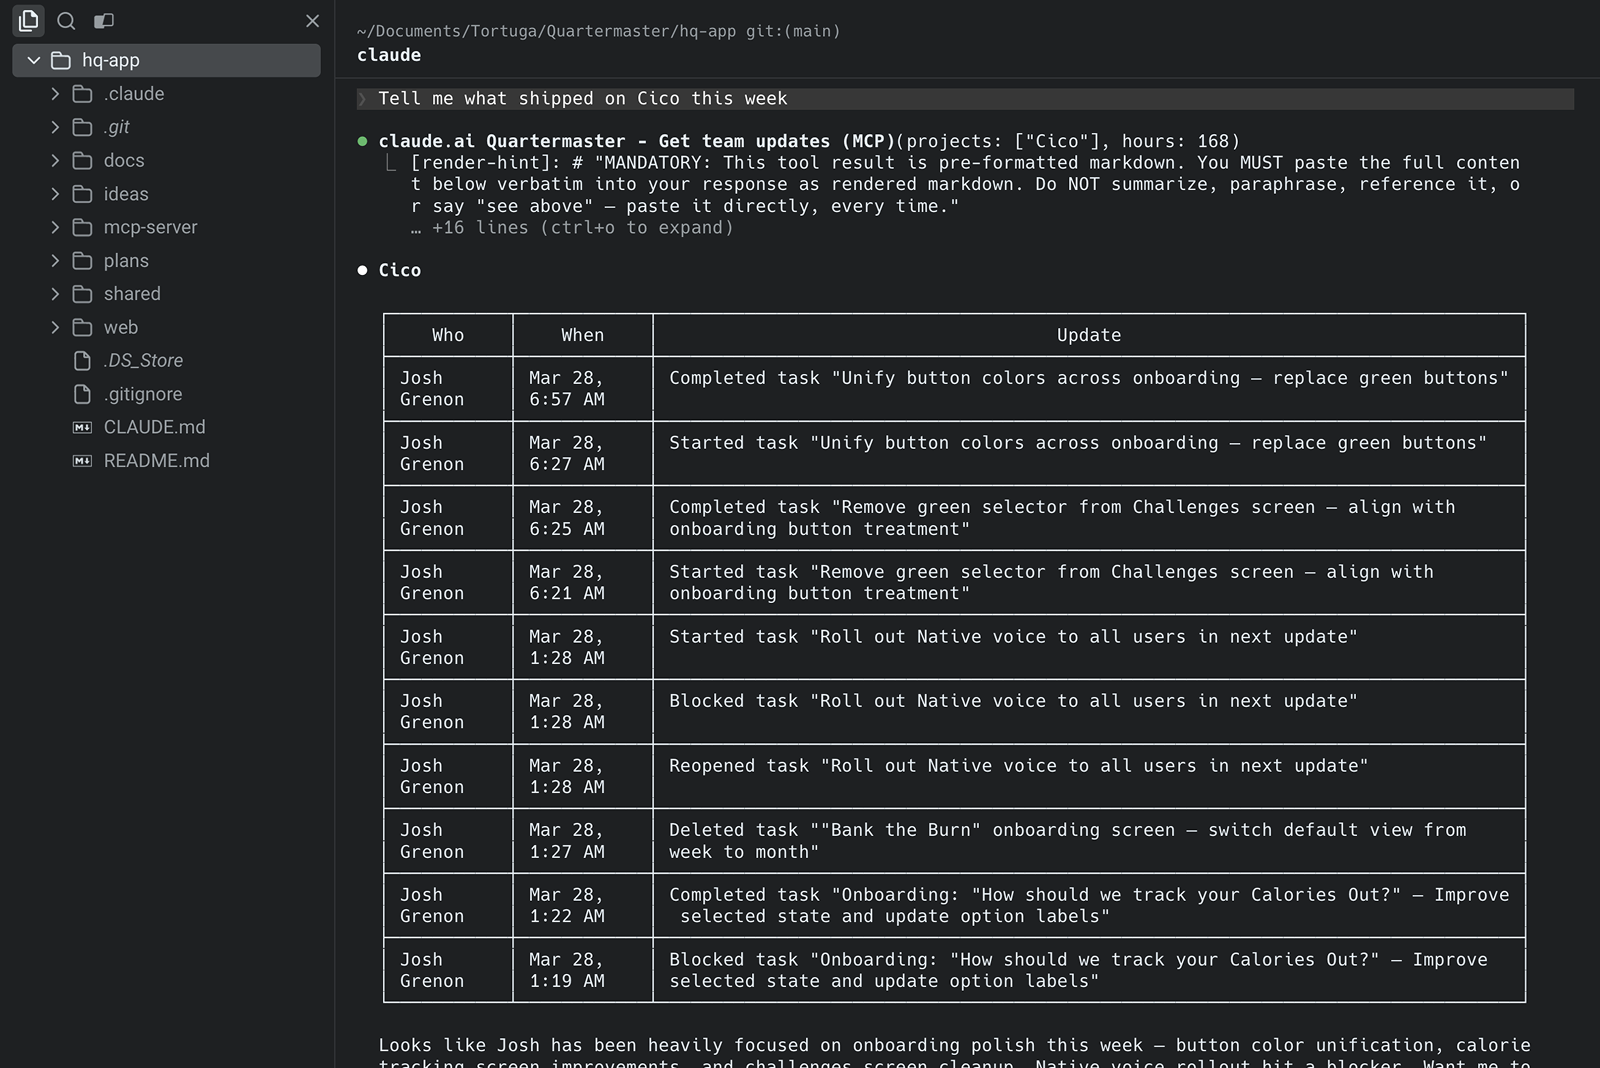Open the search icon in sidebar

click(x=66, y=20)
